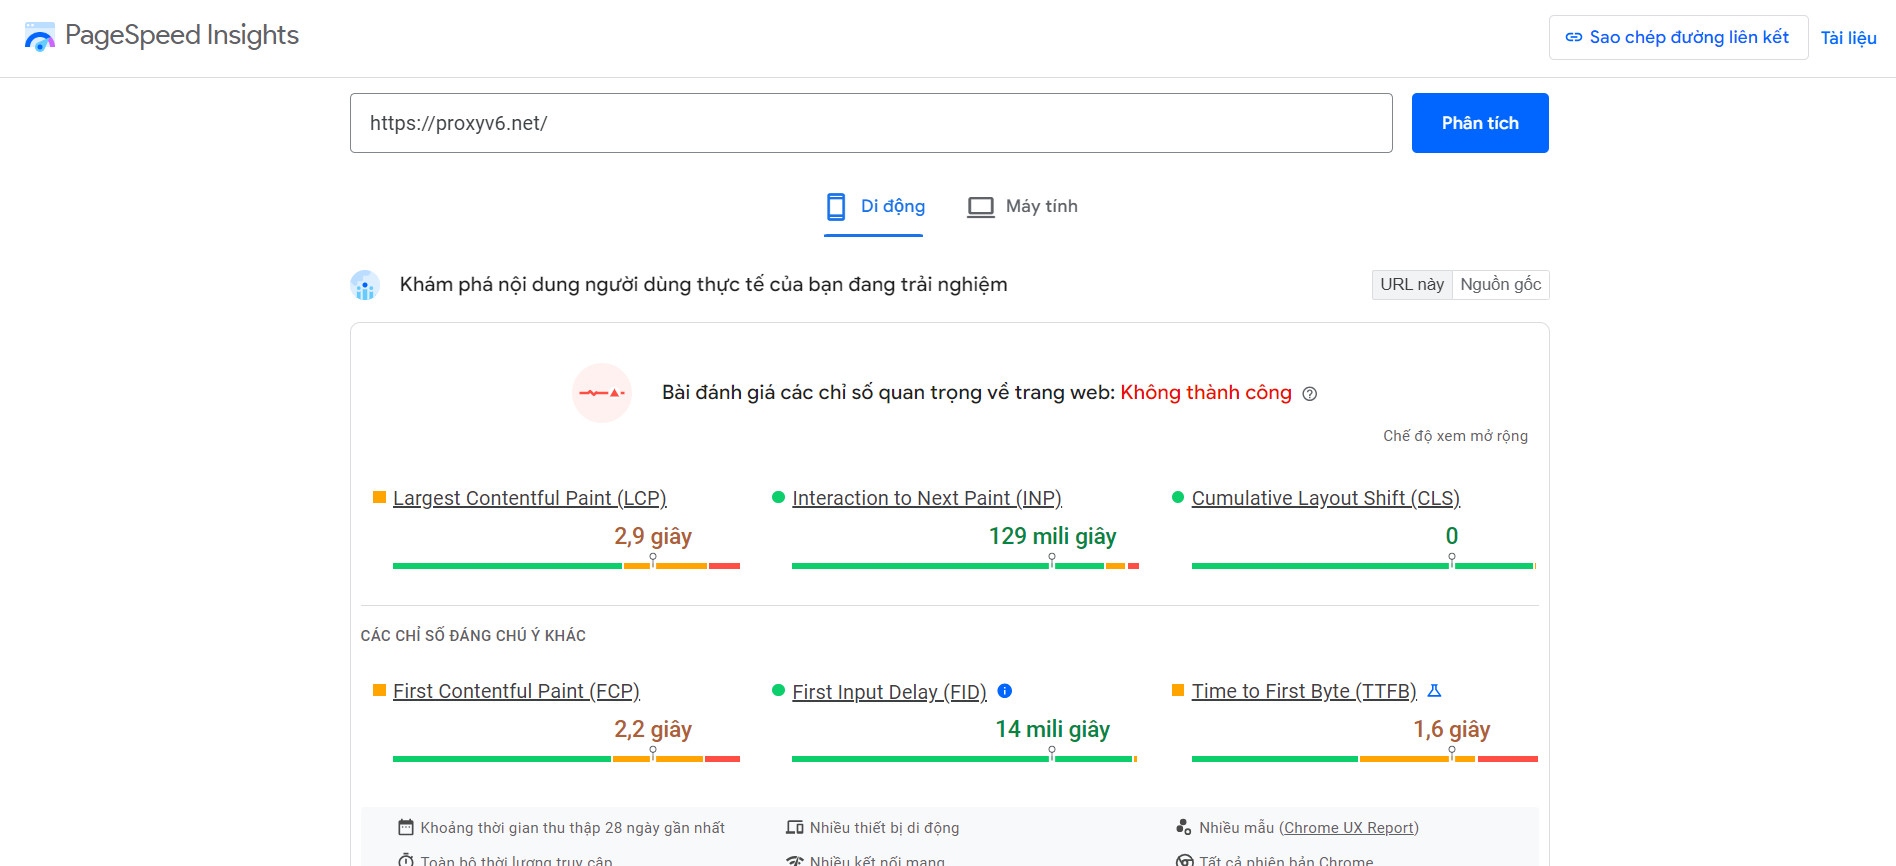The width and height of the screenshot is (1896, 866).
Task: Click the orange square marker beside LCP
Action: pyautogui.click(x=379, y=497)
